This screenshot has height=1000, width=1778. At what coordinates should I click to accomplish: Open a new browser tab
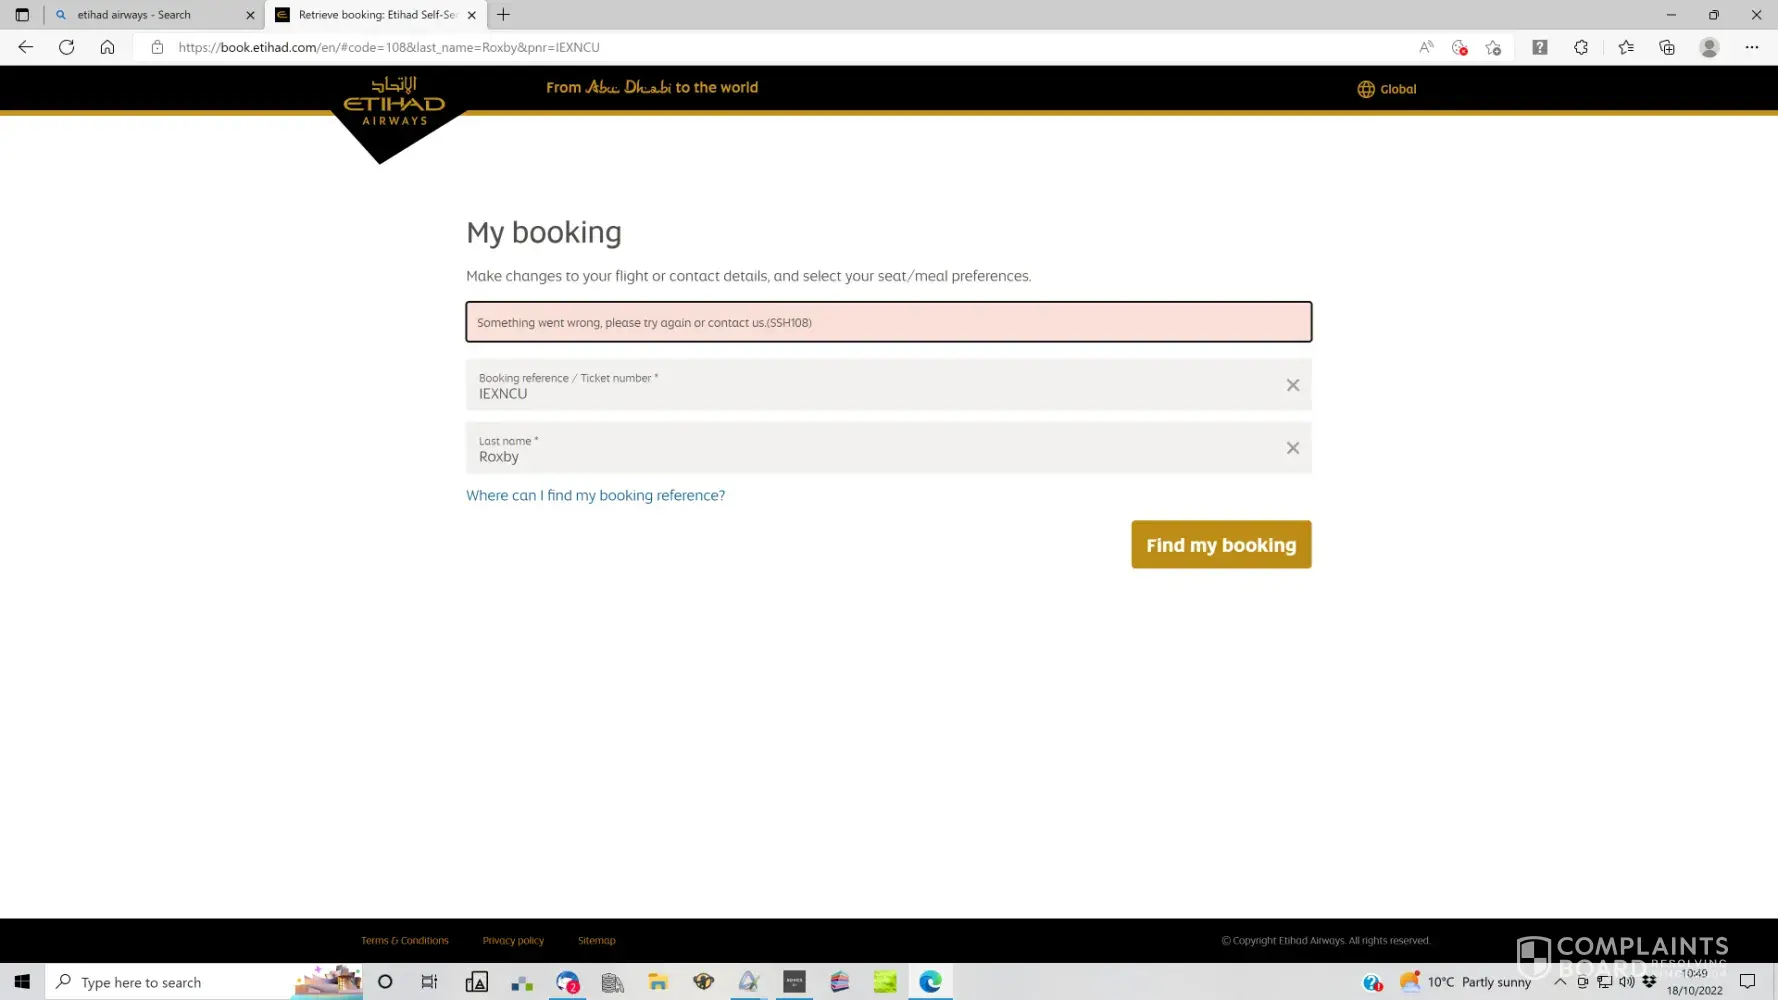tap(503, 15)
